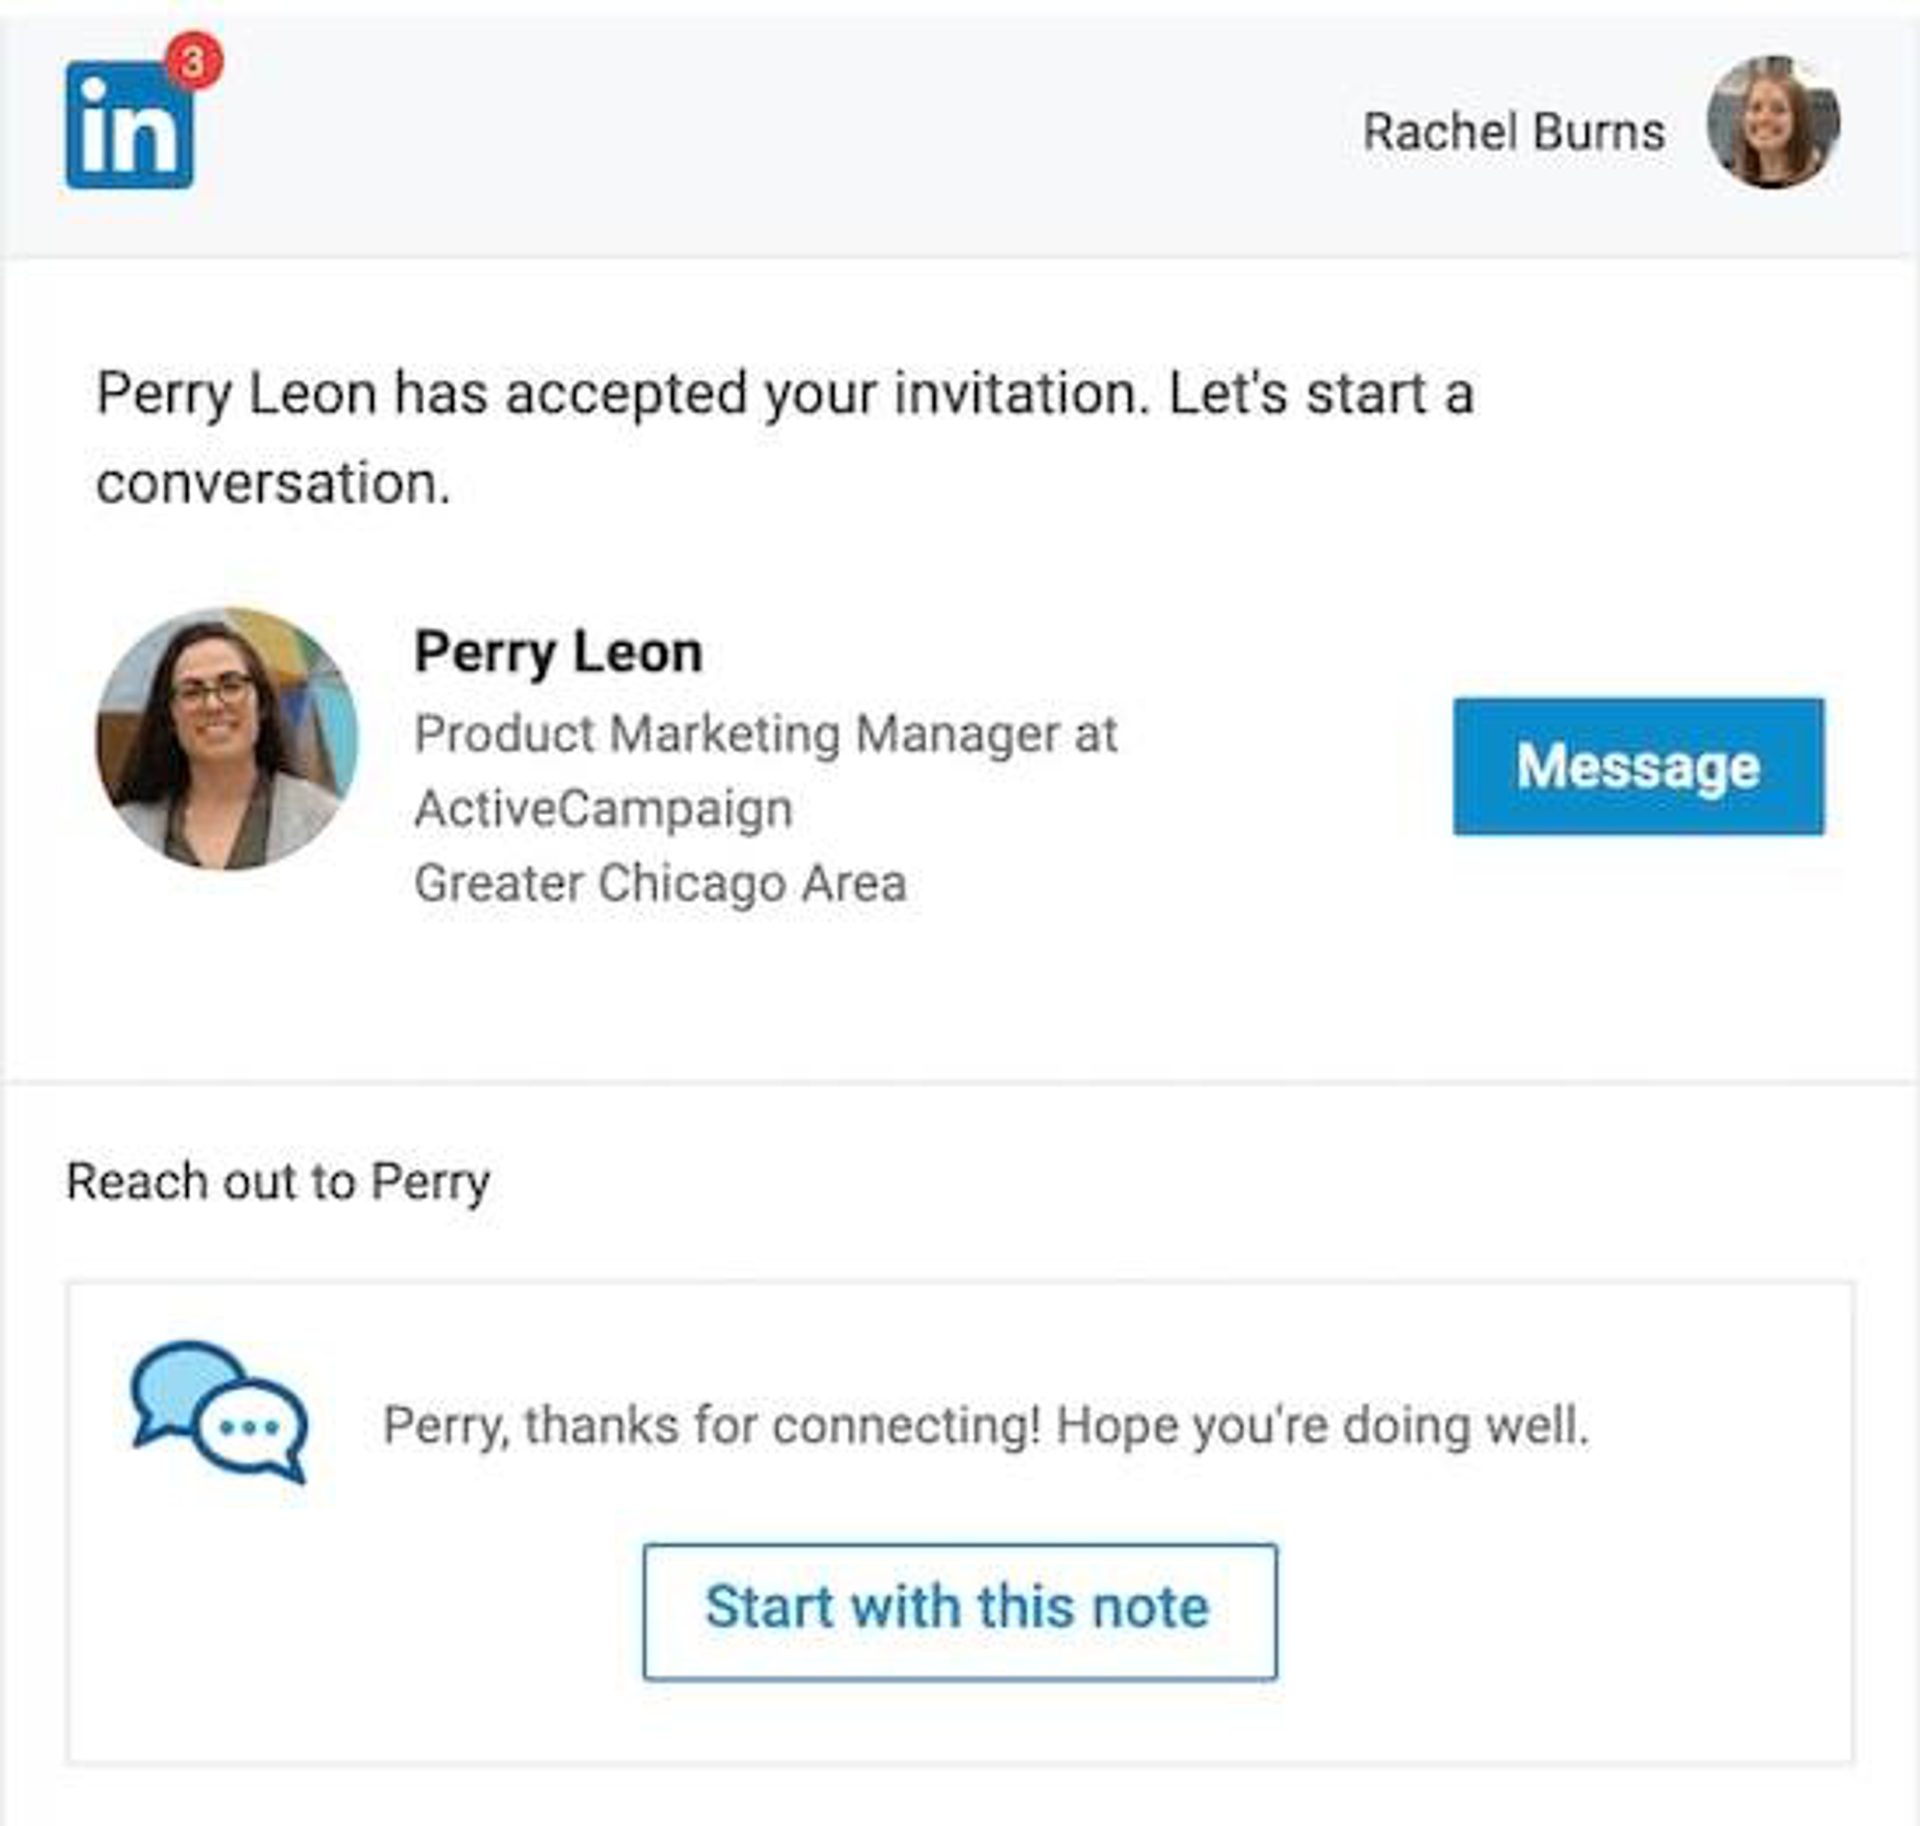Click the chat bubbles icon beside the note
The height and width of the screenshot is (1826, 1920).
pos(219,1411)
